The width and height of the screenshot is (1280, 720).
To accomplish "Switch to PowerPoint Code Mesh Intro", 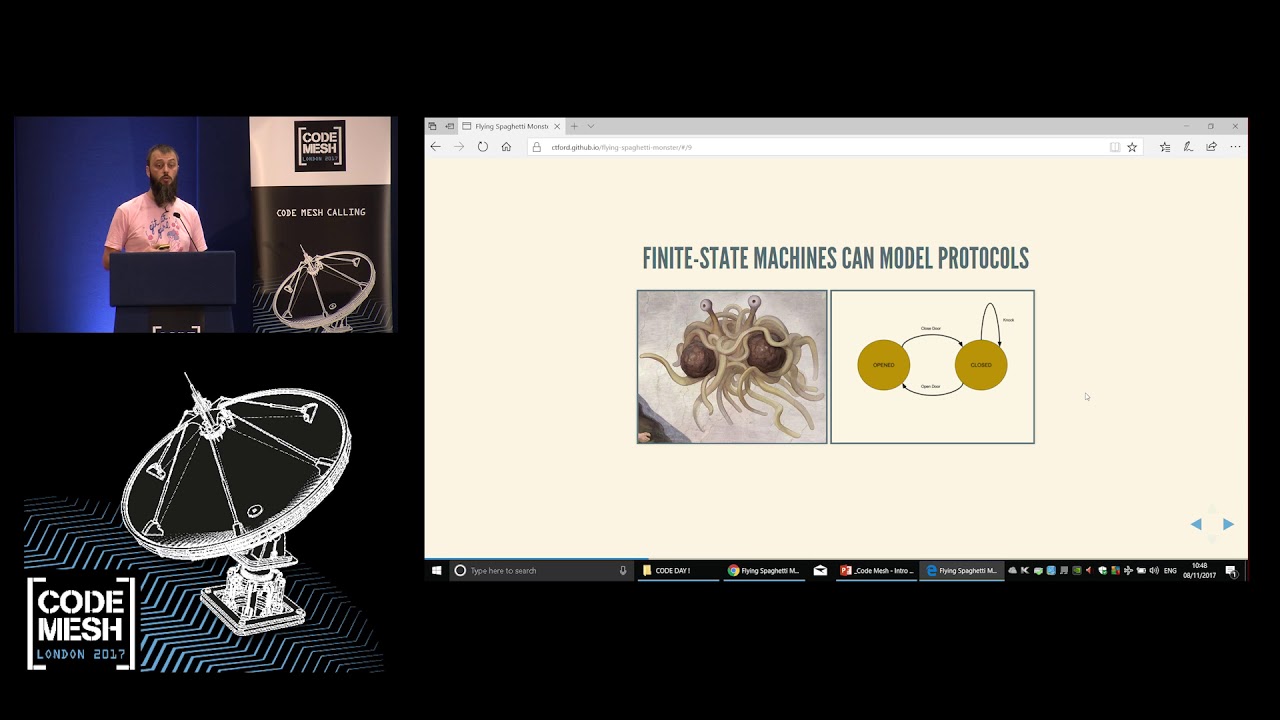I will [x=876, y=570].
